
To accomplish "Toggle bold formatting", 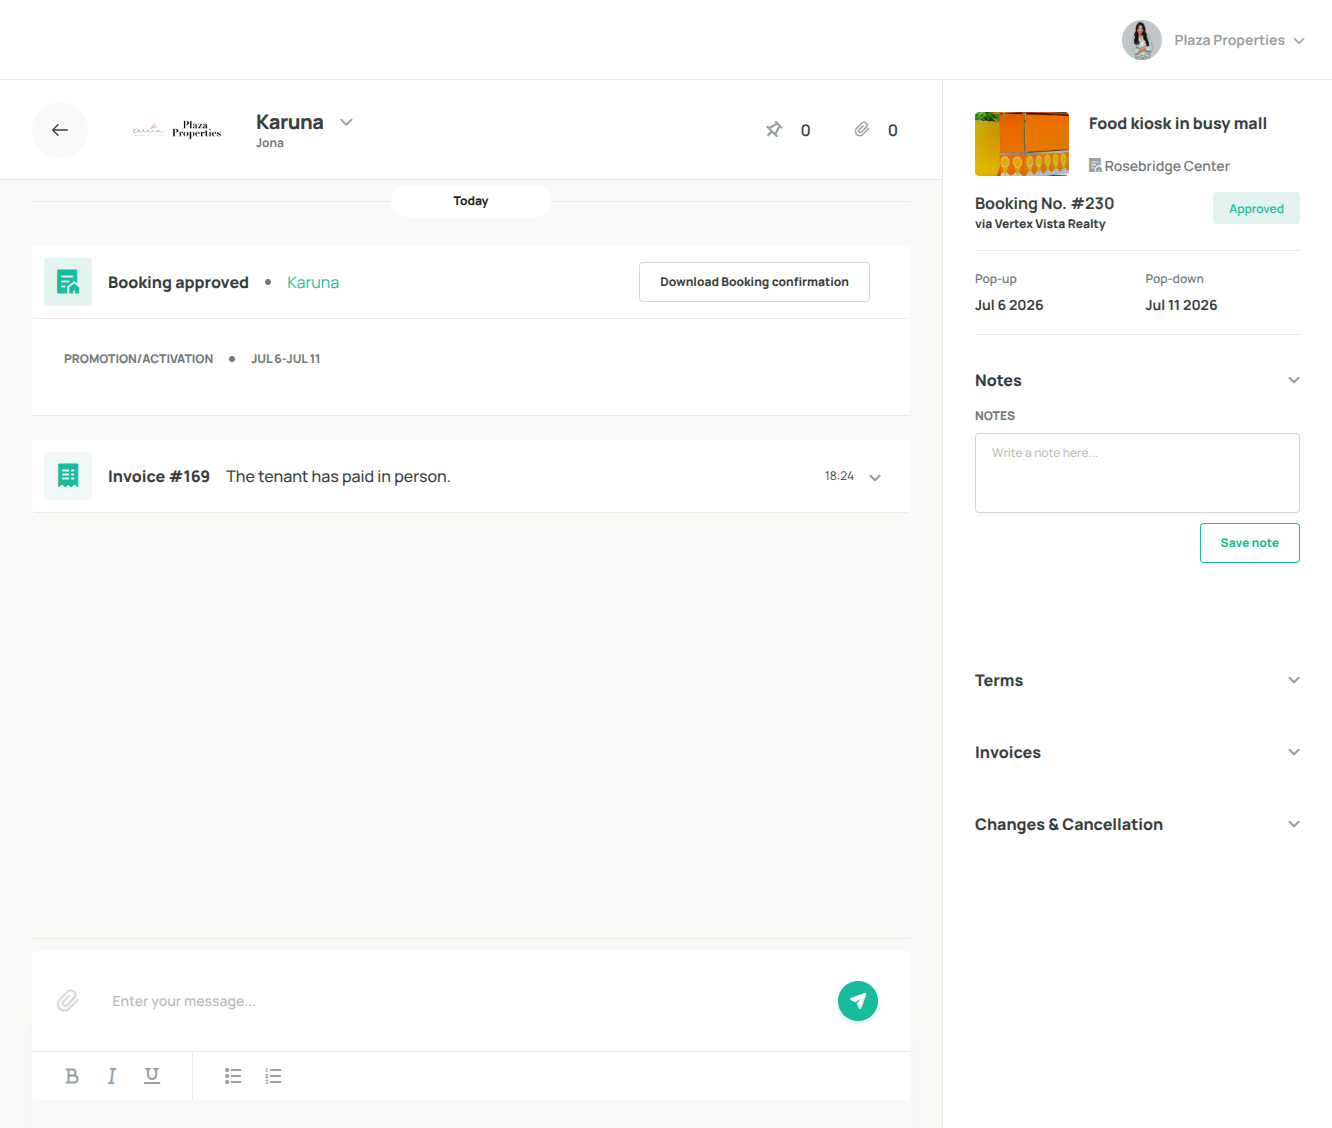I will click(72, 1076).
